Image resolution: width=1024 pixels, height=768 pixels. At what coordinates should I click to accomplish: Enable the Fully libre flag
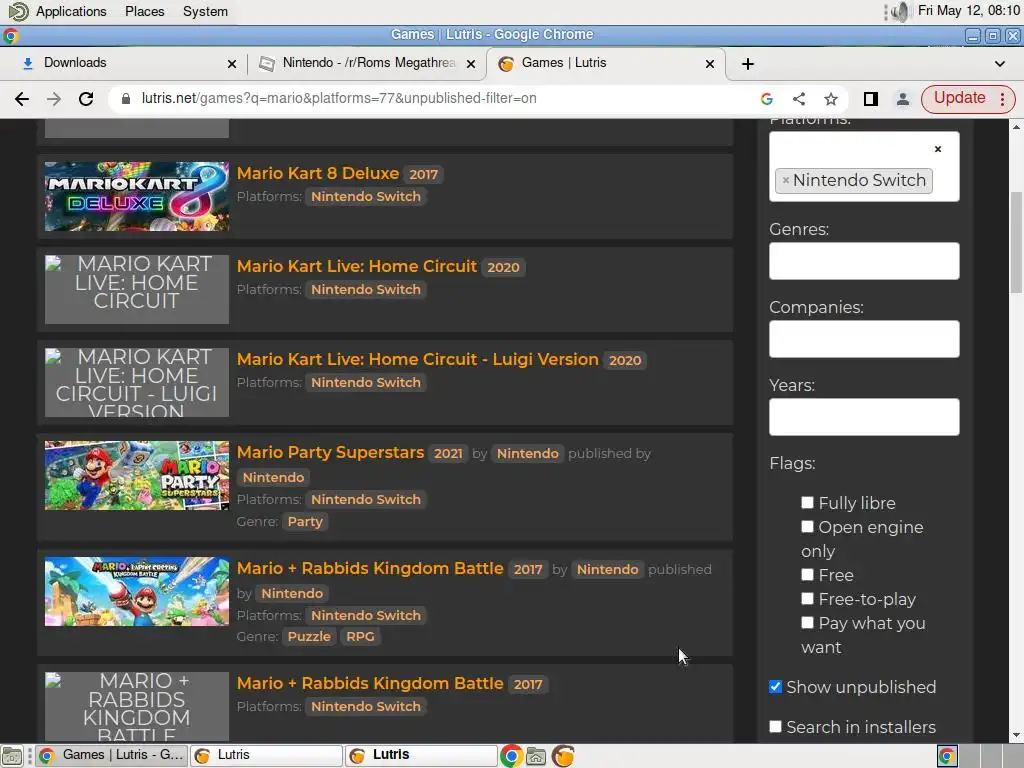coord(807,502)
